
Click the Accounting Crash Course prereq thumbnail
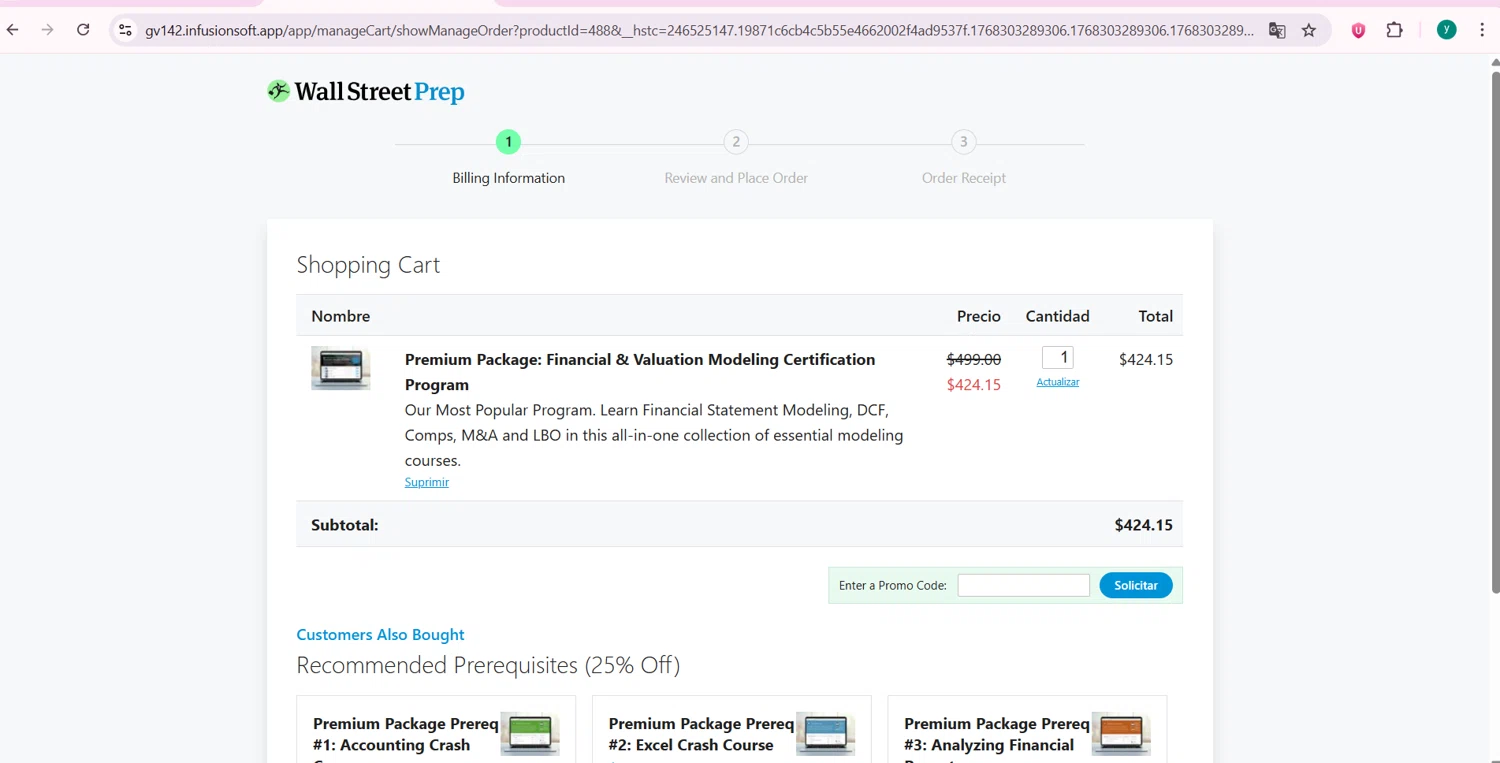(x=529, y=734)
